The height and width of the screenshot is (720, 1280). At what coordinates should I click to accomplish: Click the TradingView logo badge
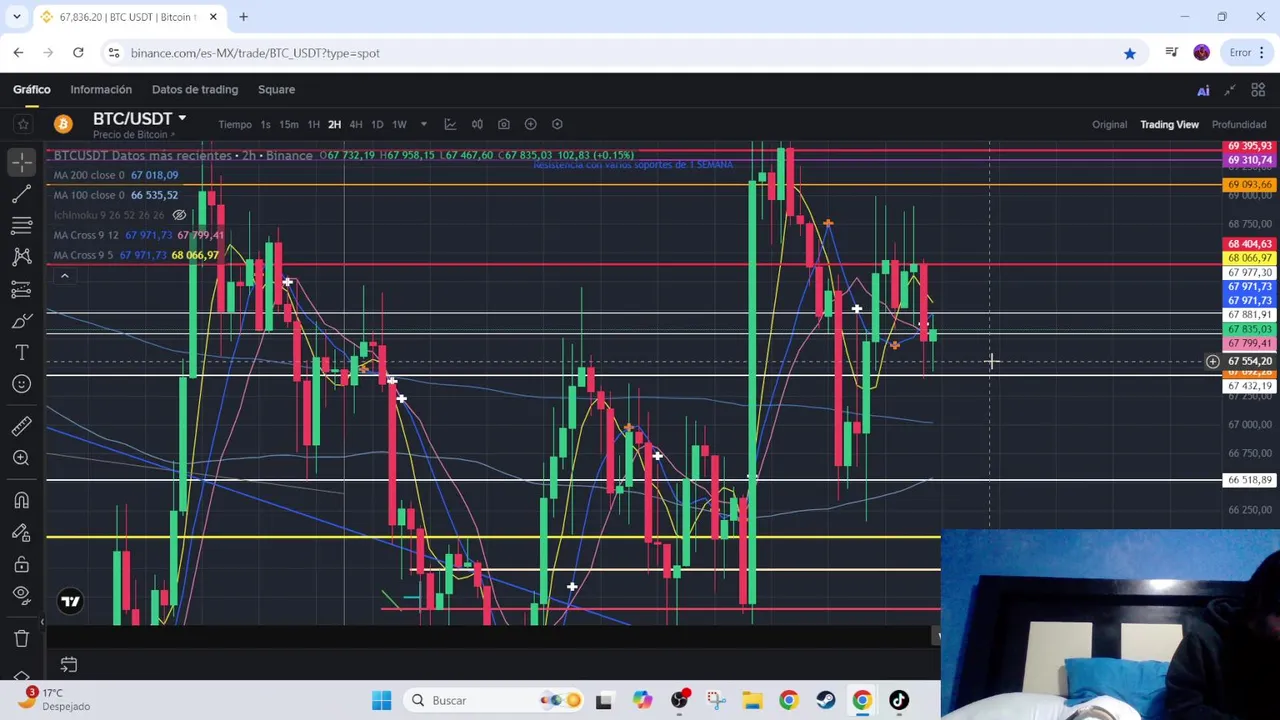[70, 601]
